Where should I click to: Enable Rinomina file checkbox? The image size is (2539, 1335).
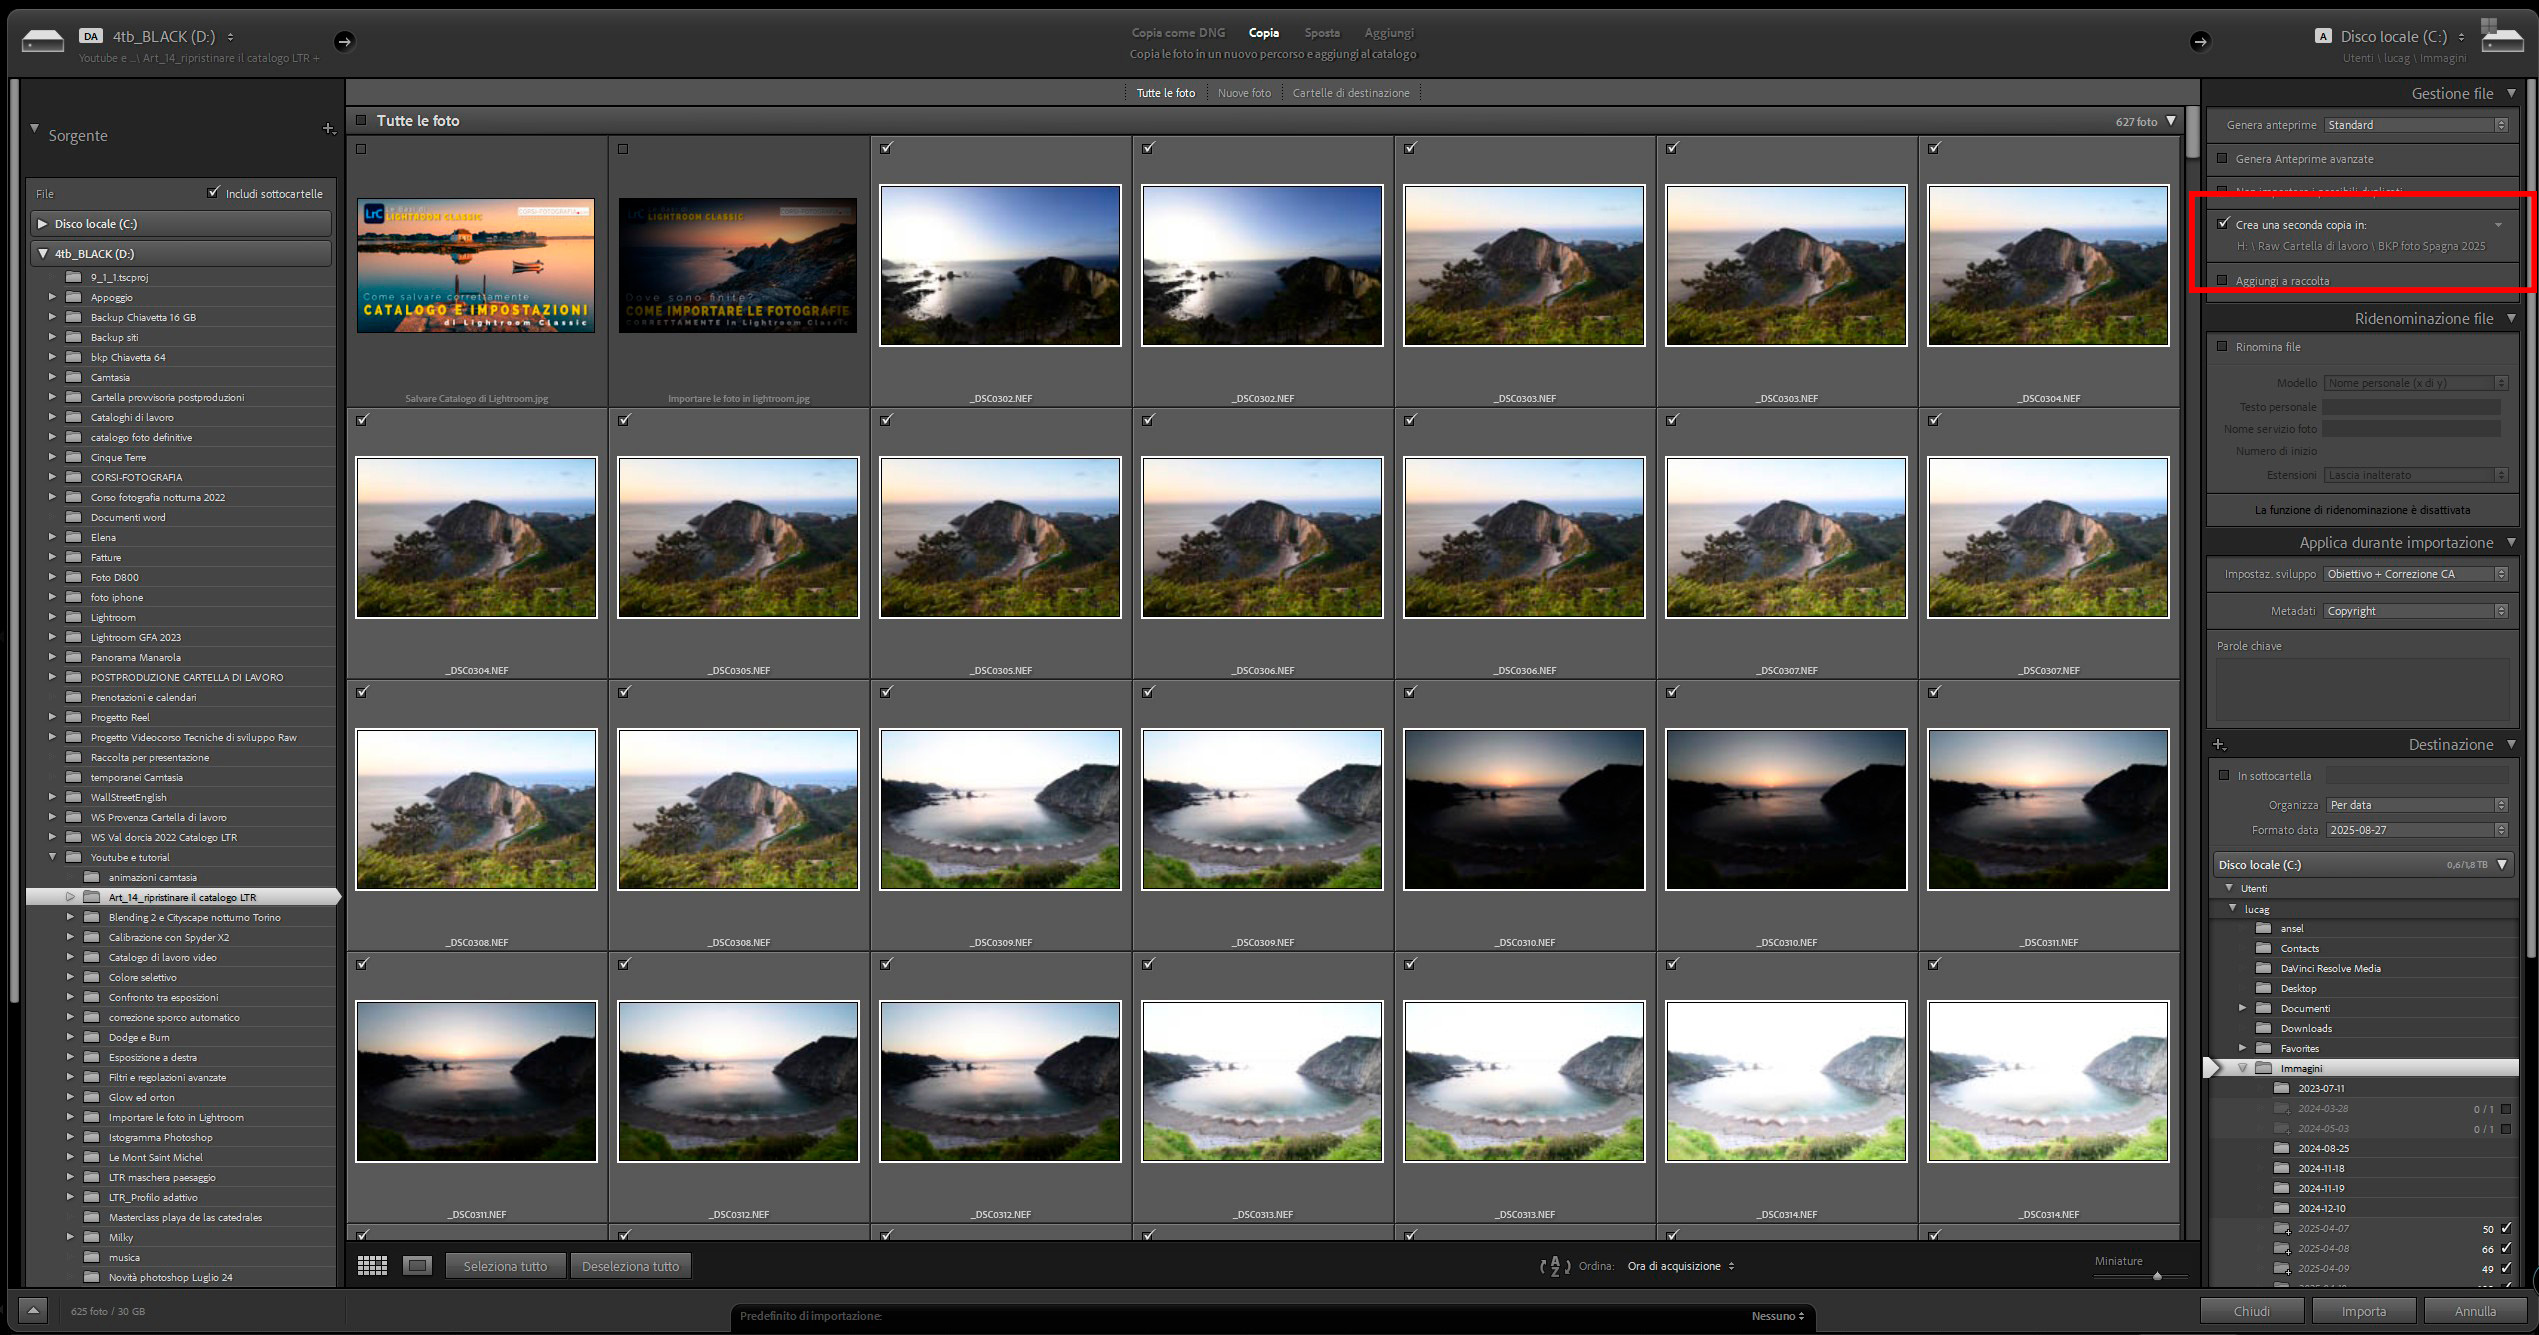2222,346
